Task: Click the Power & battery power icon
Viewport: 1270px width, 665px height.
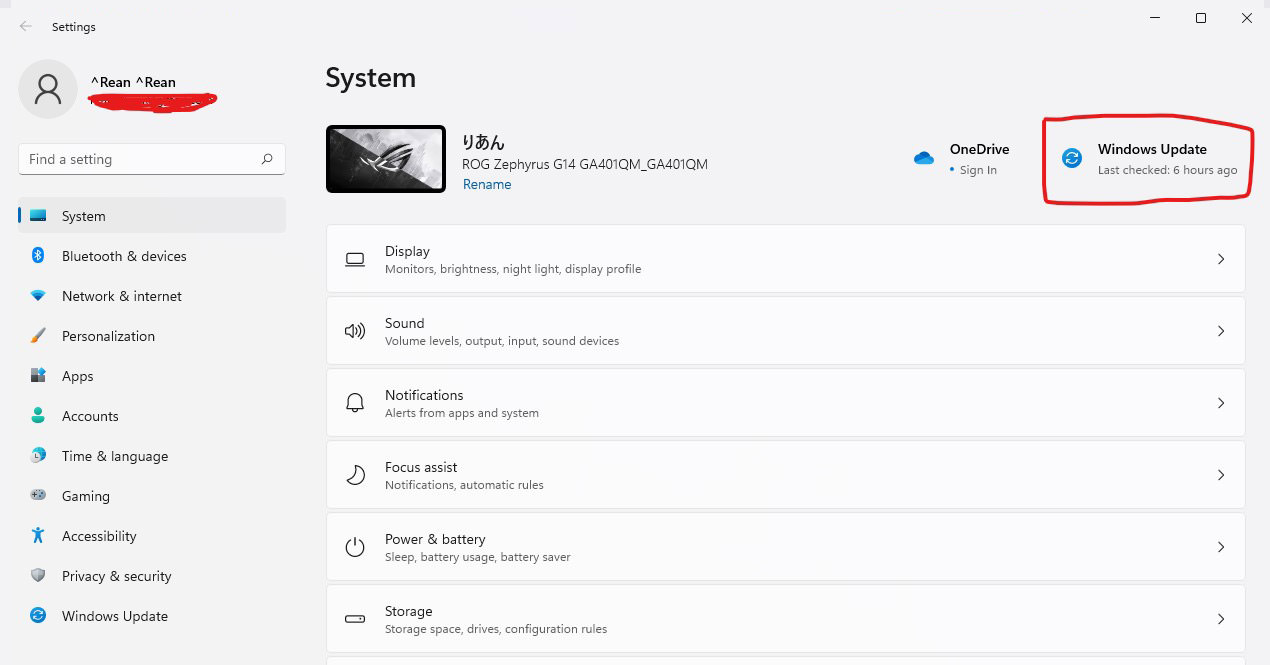Action: [355, 547]
